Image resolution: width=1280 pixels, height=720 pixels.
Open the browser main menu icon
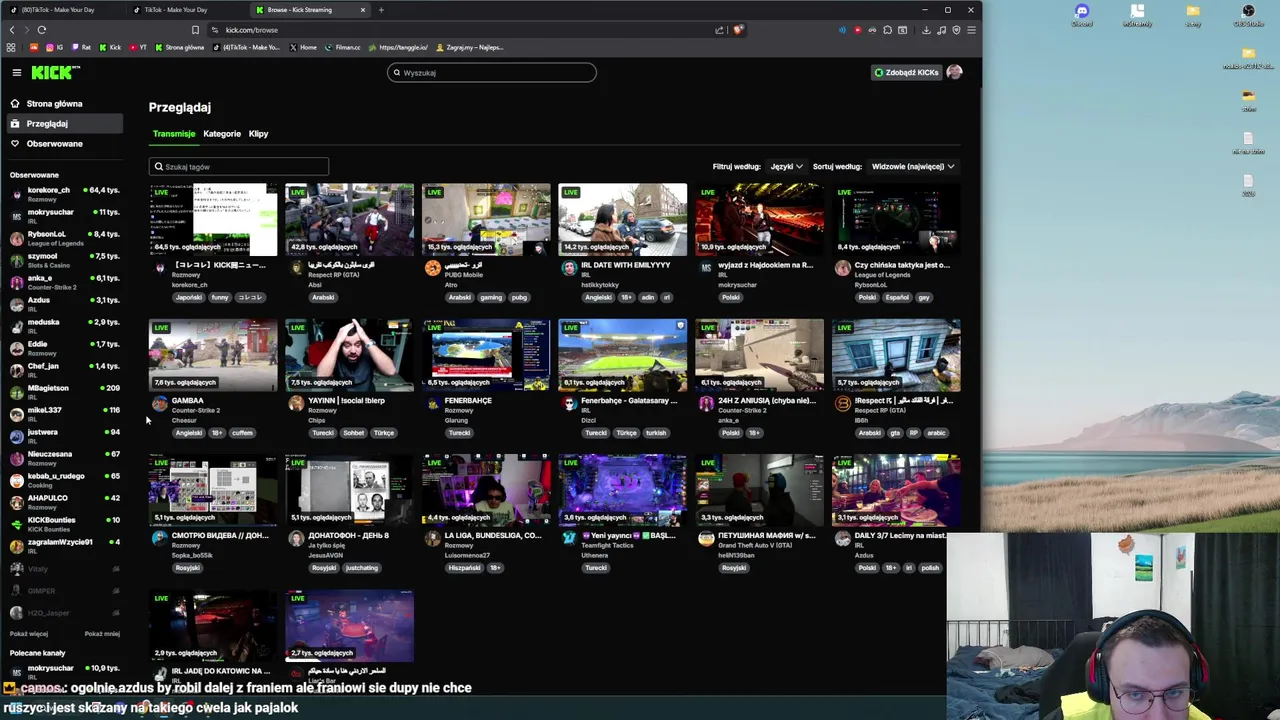[x=971, y=30]
